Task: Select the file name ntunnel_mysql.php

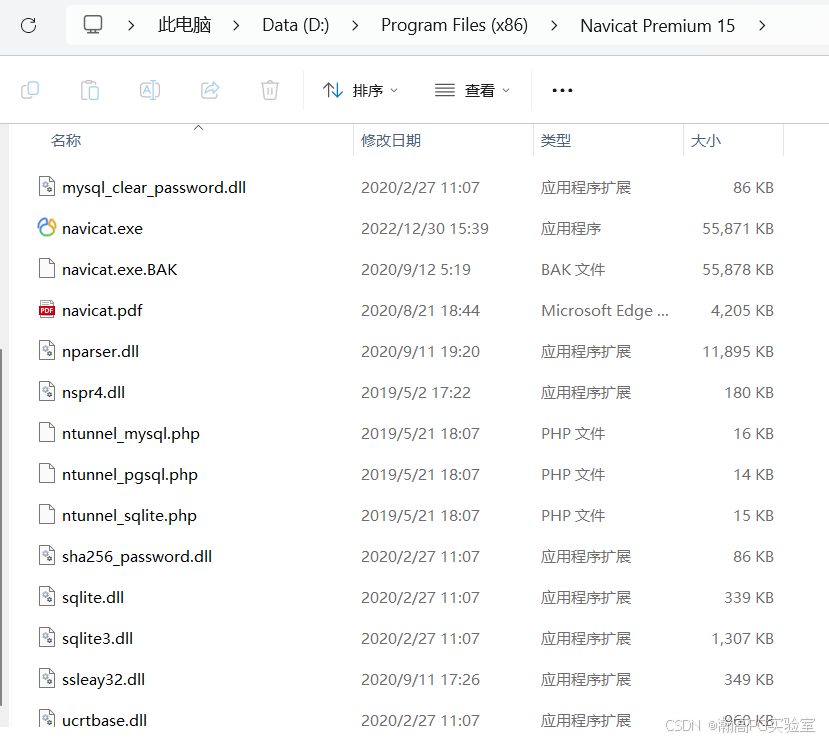Action: click(x=131, y=434)
